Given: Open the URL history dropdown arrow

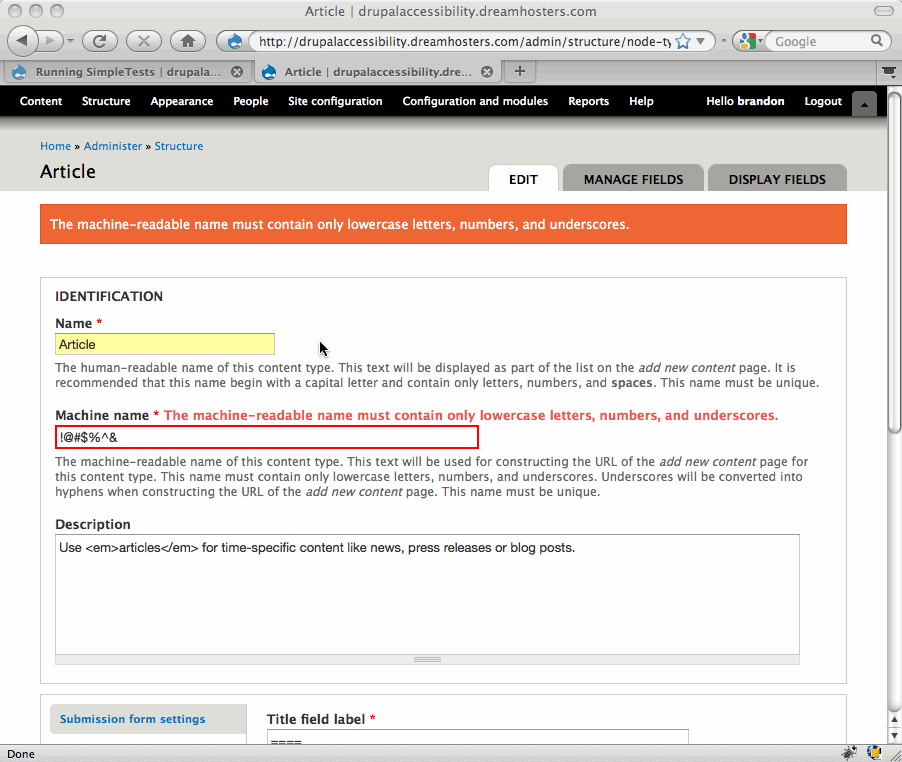Looking at the screenshot, I should [x=701, y=41].
